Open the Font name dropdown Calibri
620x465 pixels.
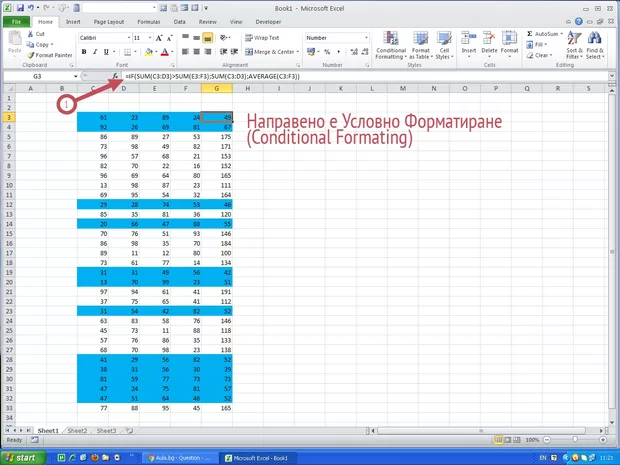129,38
